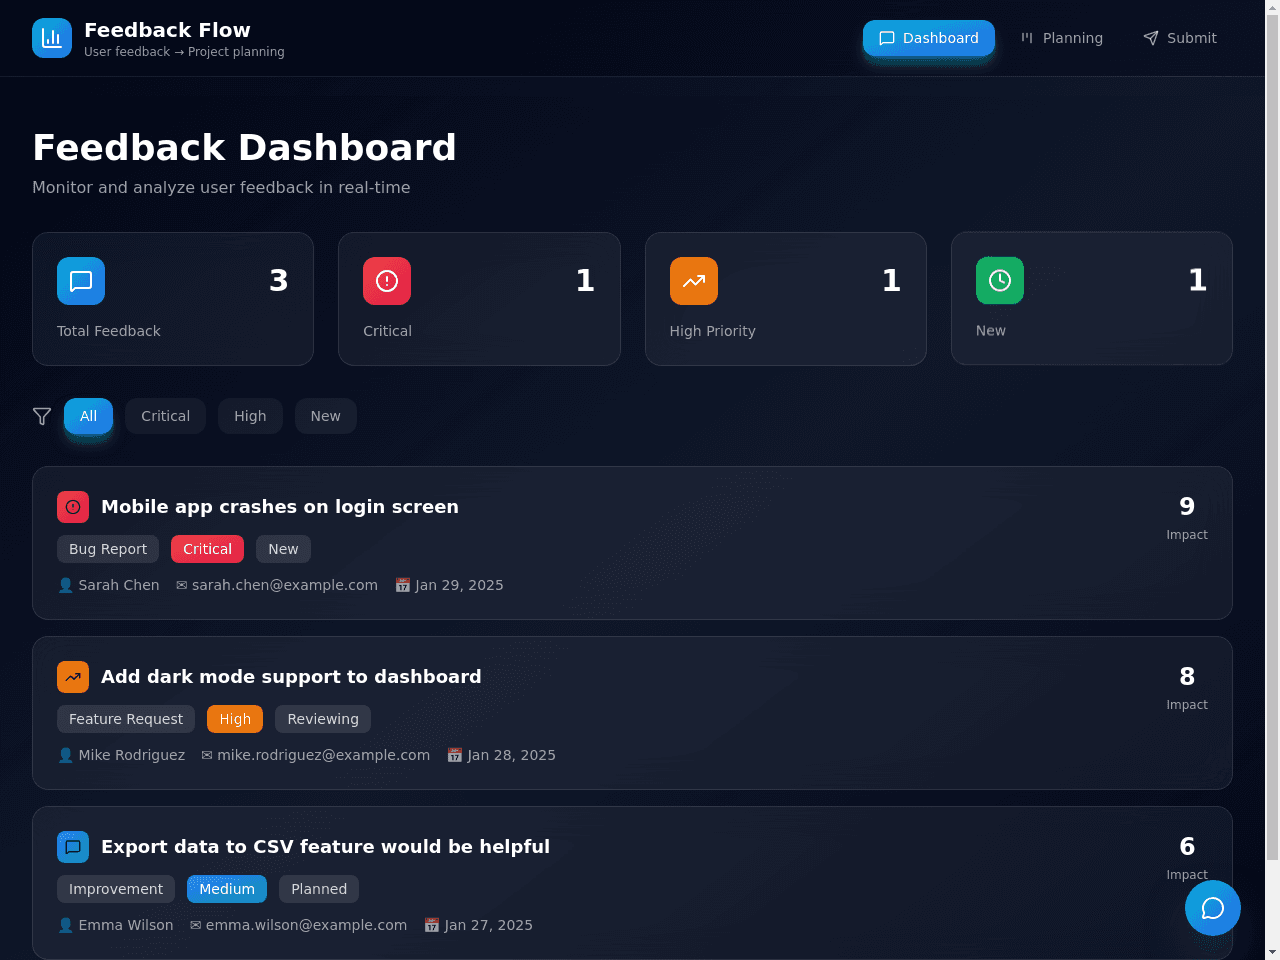
Task: Click the person icon beside Emma Wilson
Action: pyautogui.click(x=66, y=925)
